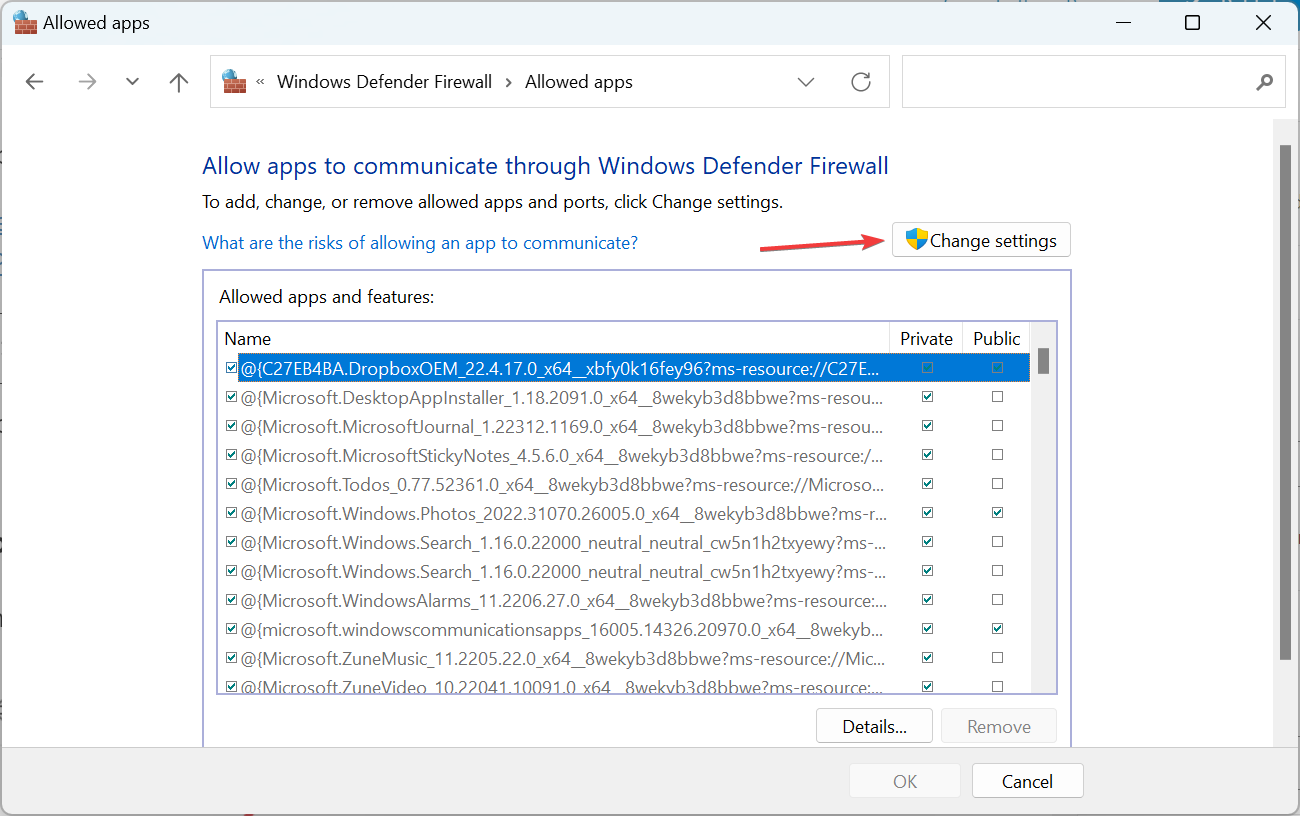The width and height of the screenshot is (1300, 816).
Task: Select Windows Defender Firewall breadcrumb
Action: pyautogui.click(x=384, y=82)
